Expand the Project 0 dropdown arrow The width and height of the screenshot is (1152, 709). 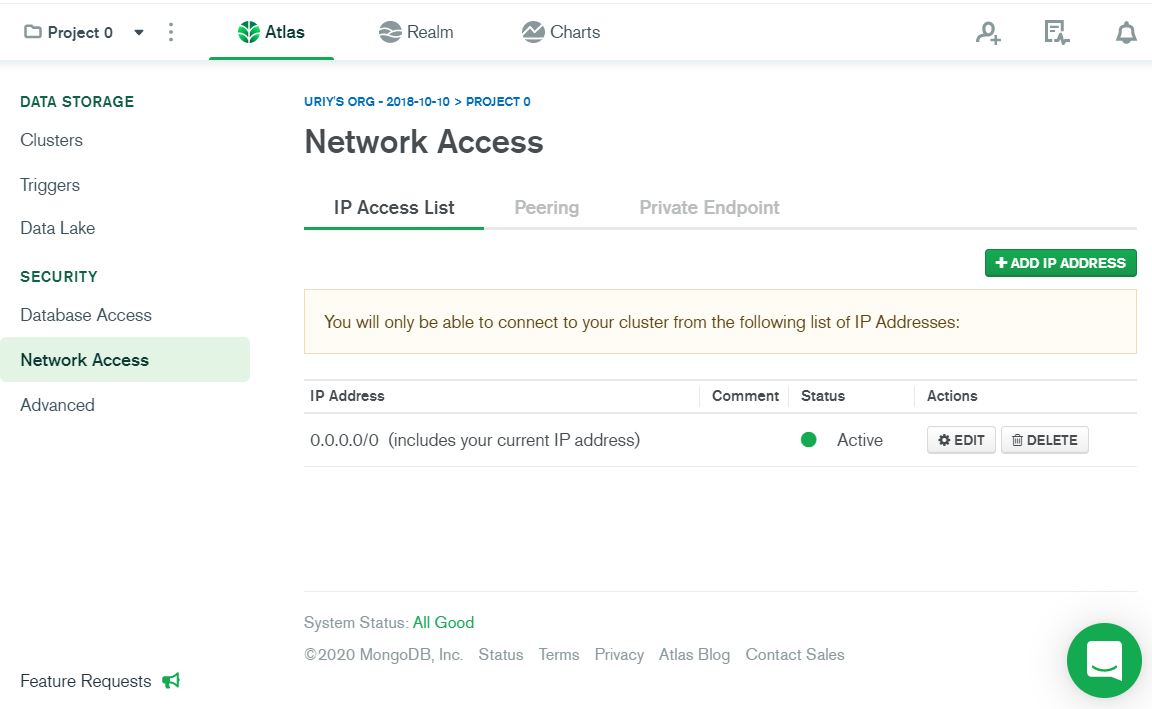(x=139, y=32)
